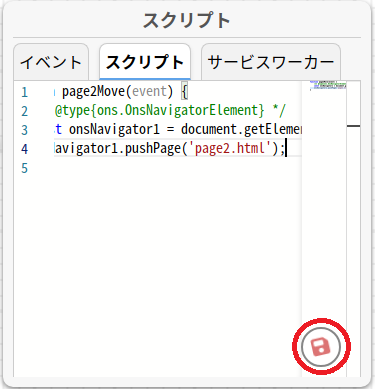Click line number 1 in the gutter
The image size is (375, 389).
pos(24,92)
